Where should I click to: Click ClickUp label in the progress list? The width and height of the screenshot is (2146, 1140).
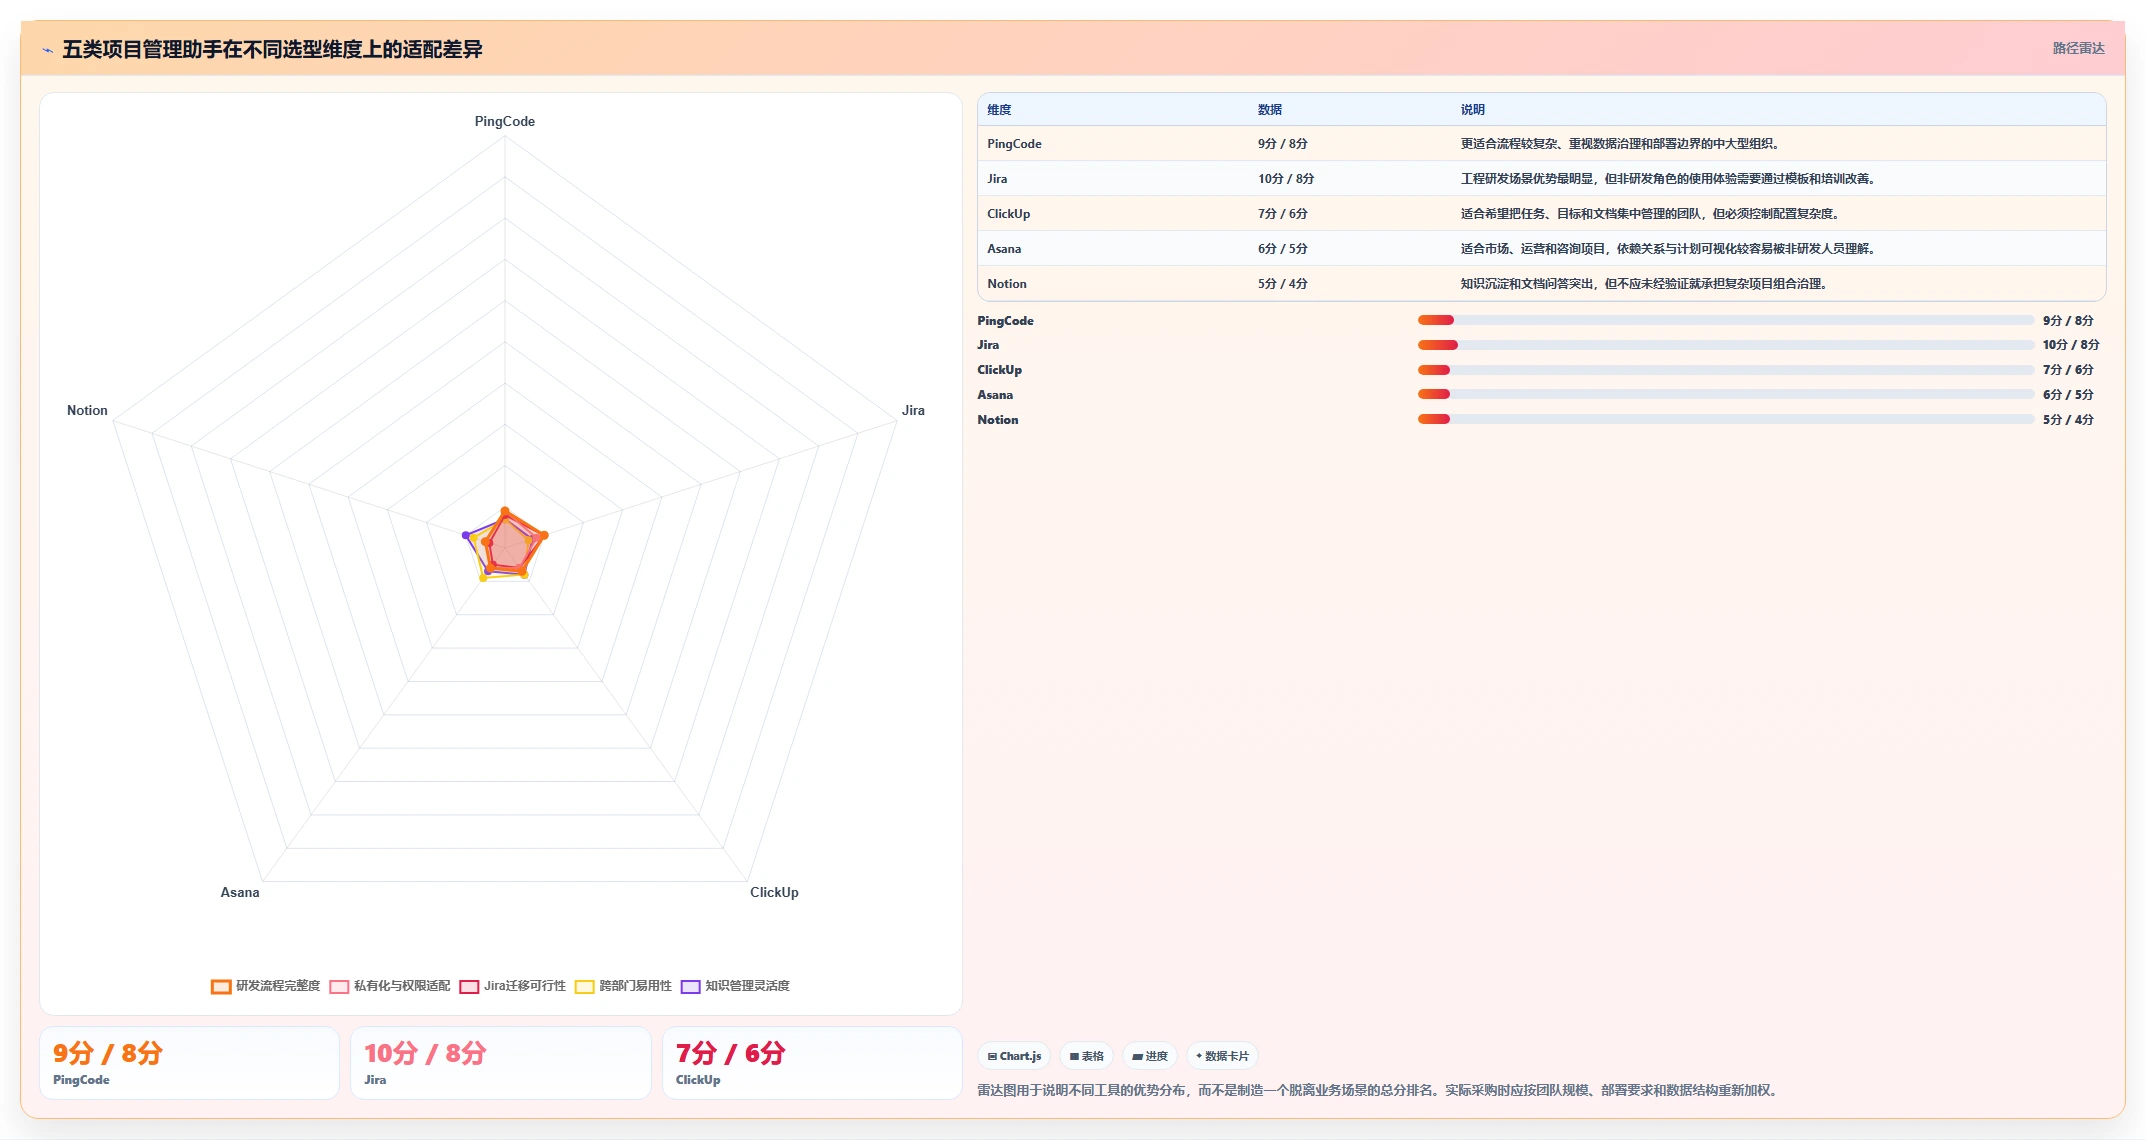[999, 370]
